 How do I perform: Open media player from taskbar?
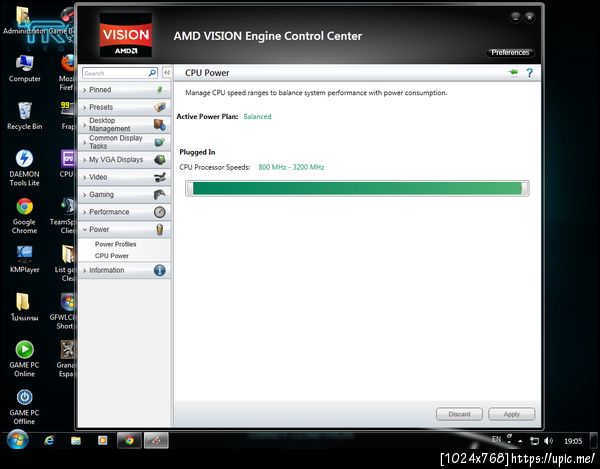[x=103, y=441]
